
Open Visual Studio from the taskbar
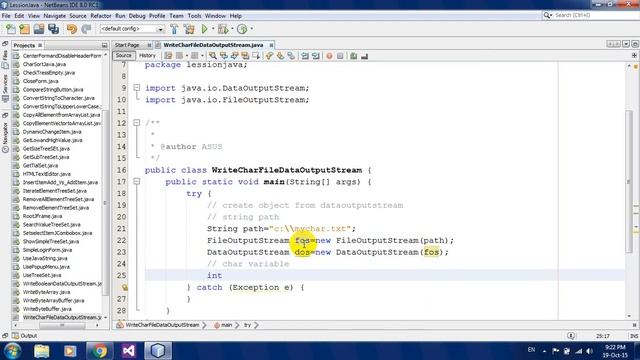coord(129,351)
